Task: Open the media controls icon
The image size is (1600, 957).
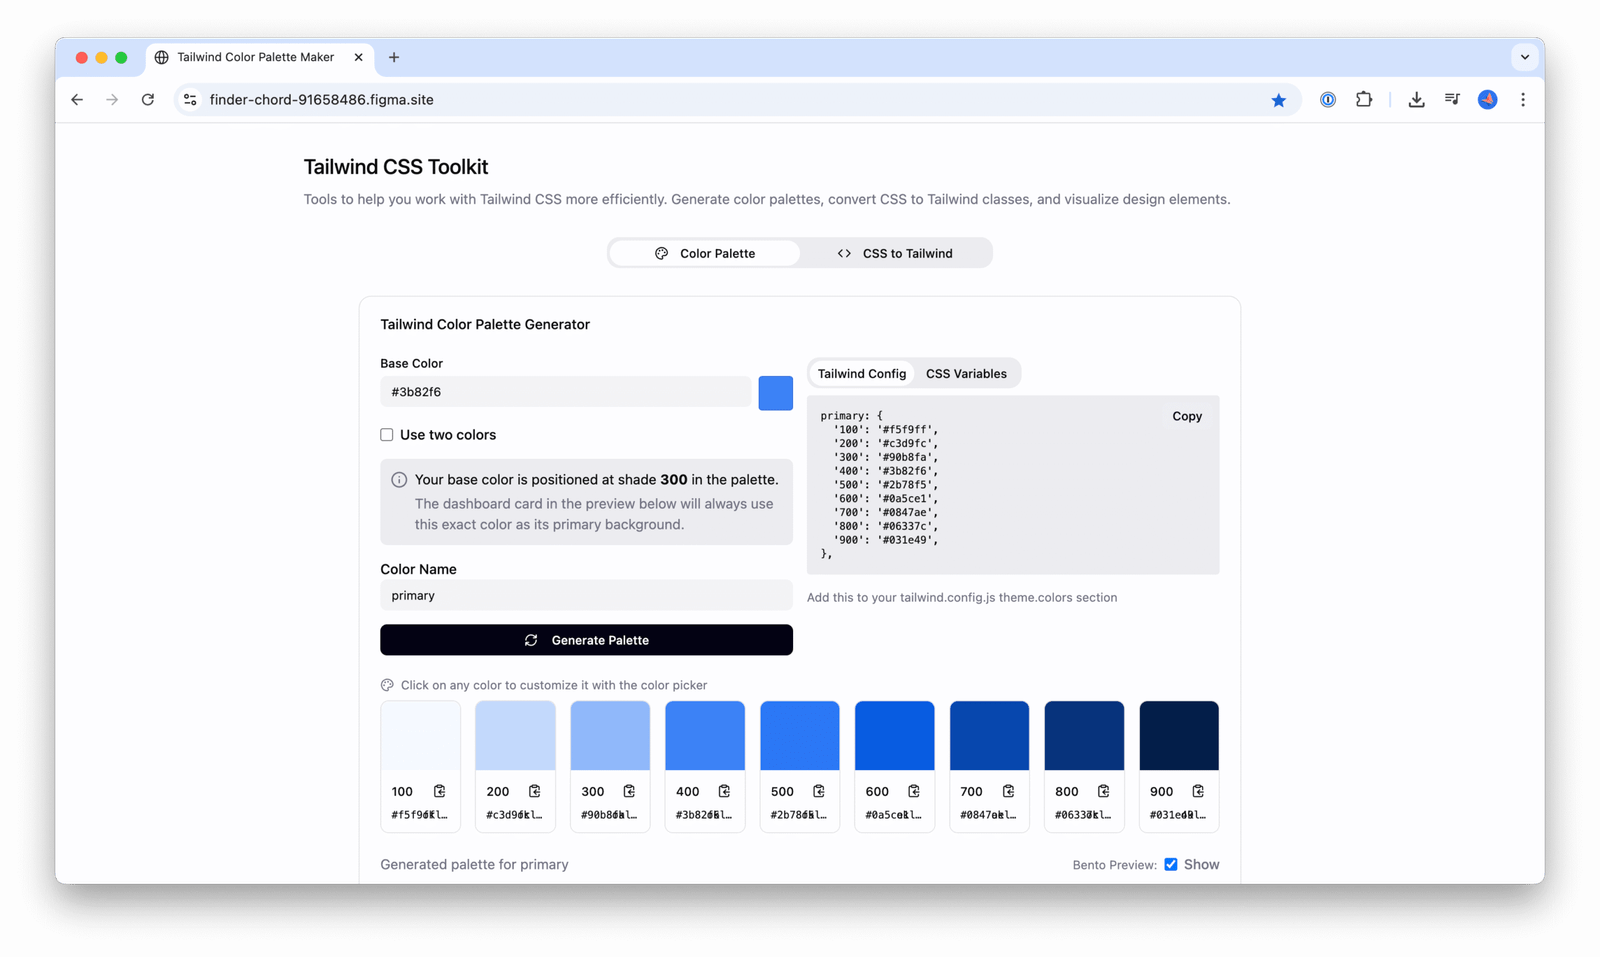Action: tap(1452, 100)
